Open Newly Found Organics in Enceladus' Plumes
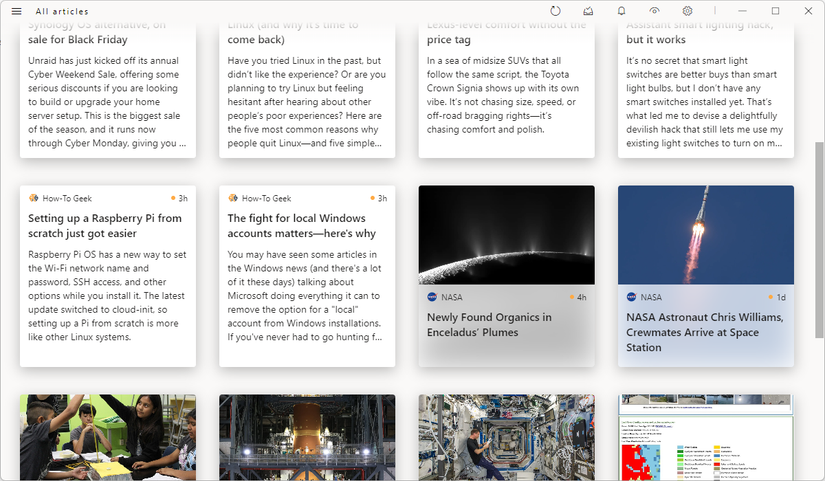Viewport: 825px width, 481px height. pos(489,325)
